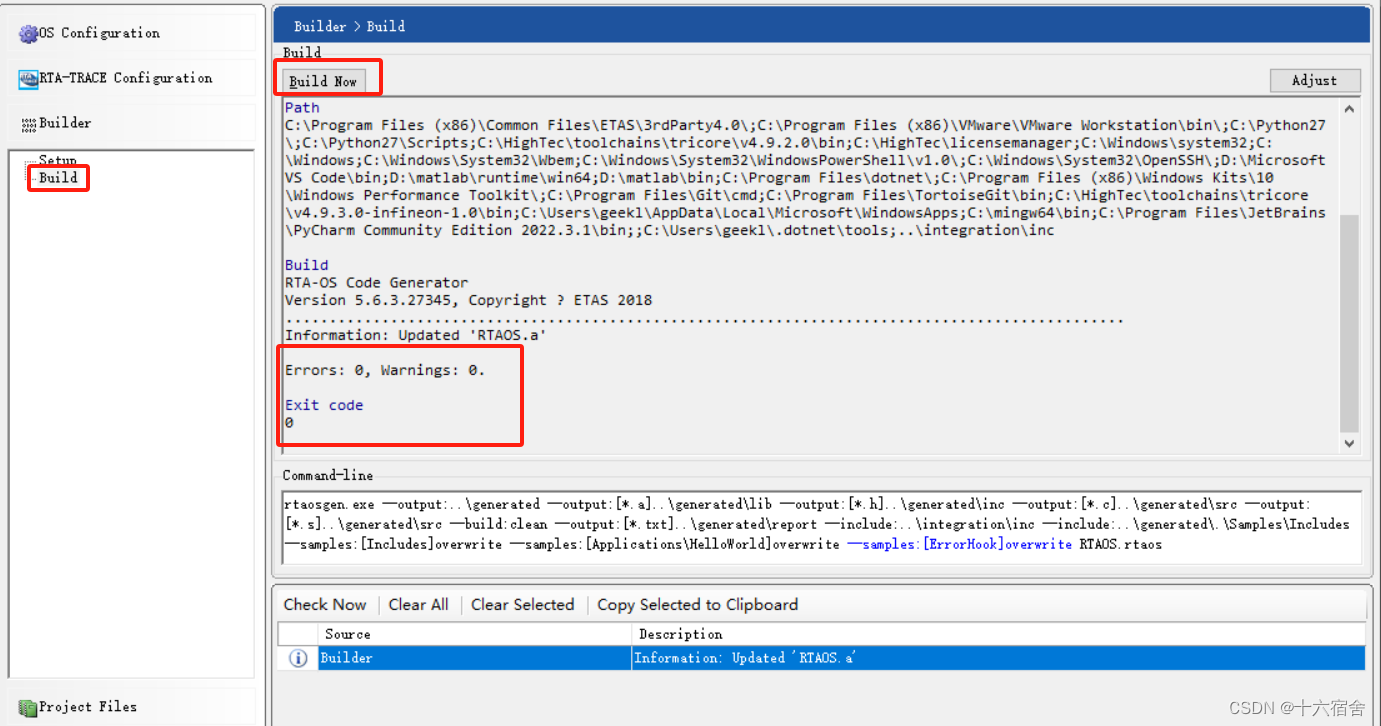
Task: Click the 'Version 5.6.3.27345' copyright line
Action: 468,300
